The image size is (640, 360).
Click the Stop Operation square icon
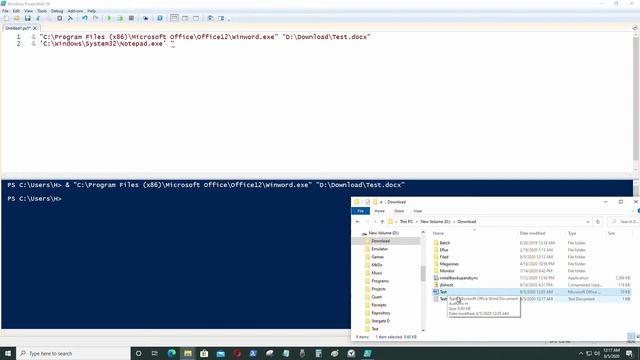(131, 18)
